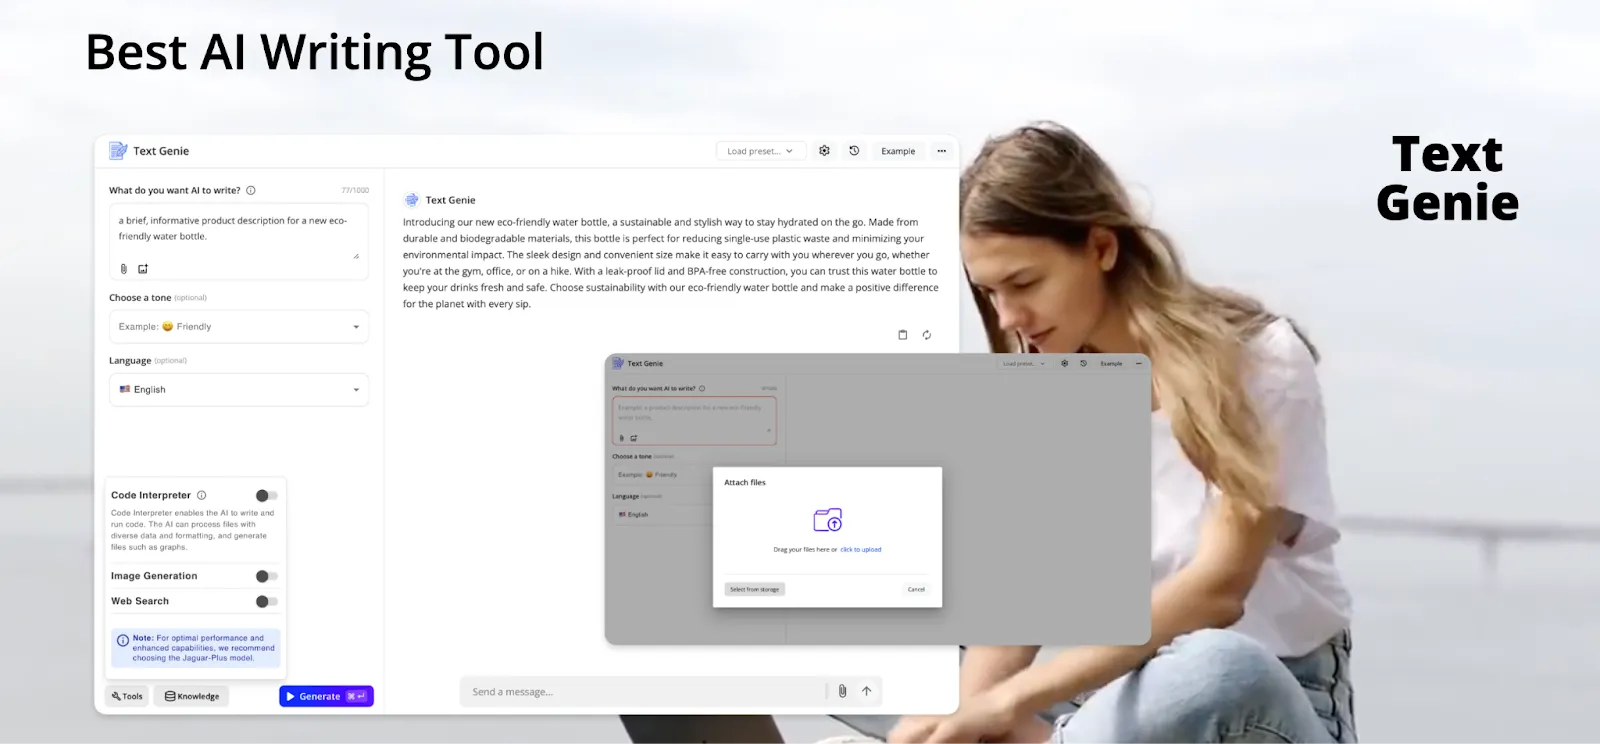Click the 'Image Generation' label
Viewport: 1600px width, 744px height.
[154, 576]
